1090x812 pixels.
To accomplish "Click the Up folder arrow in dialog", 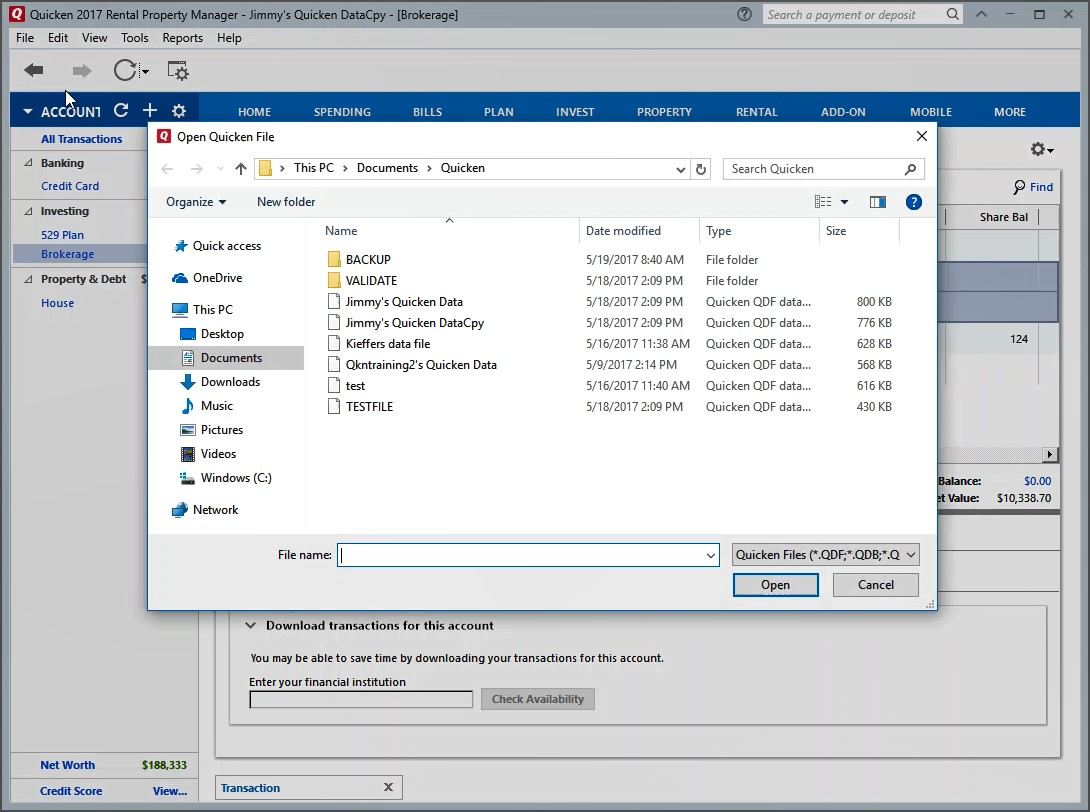I will click(241, 169).
